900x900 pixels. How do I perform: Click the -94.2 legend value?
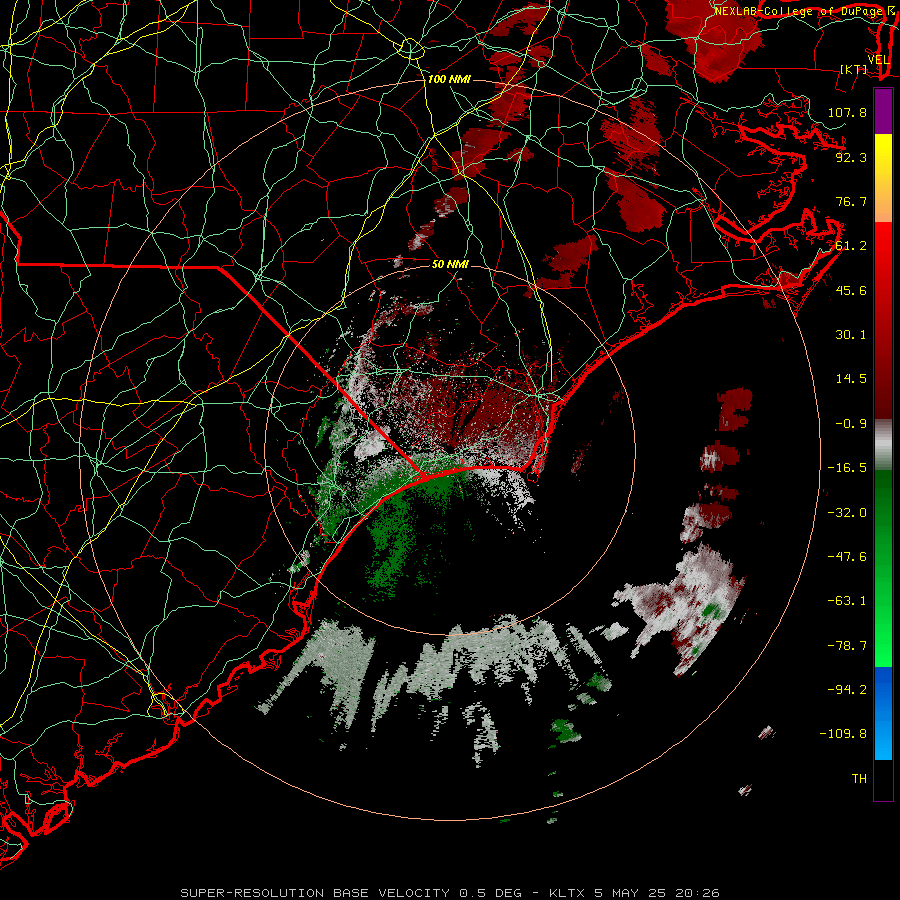pos(847,690)
